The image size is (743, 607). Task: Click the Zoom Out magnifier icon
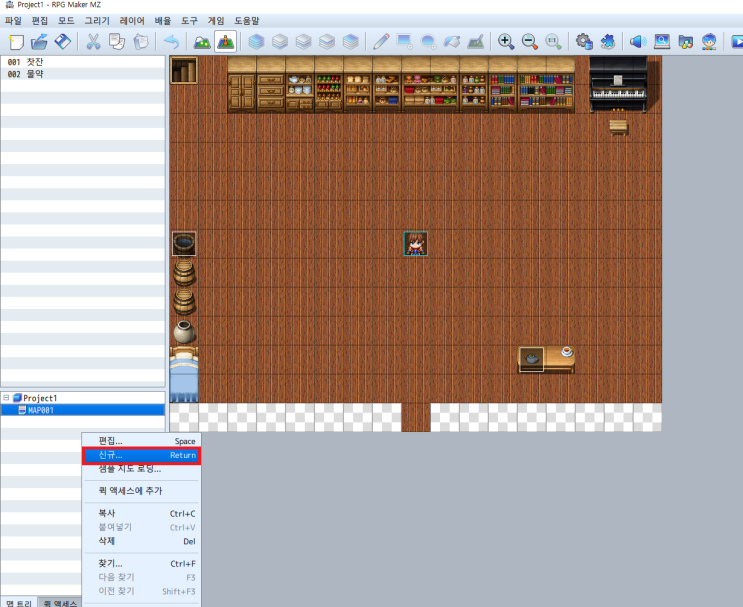(x=530, y=42)
